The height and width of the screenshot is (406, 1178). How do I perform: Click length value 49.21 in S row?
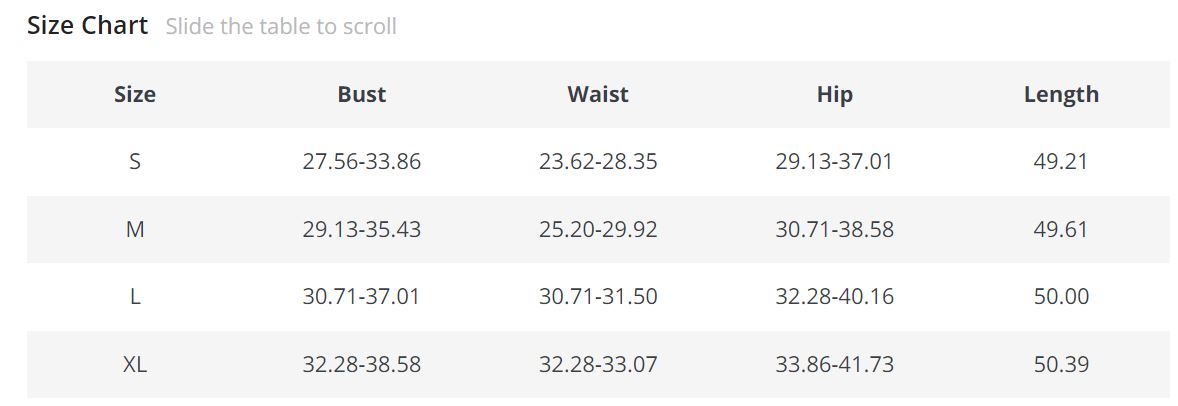pyautogui.click(x=1061, y=161)
